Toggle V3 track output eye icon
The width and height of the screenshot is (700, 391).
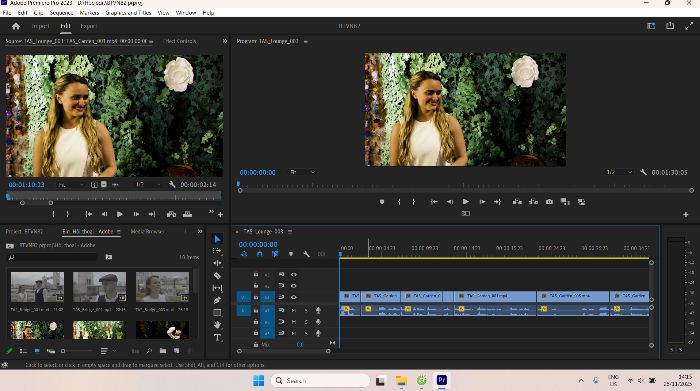[x=294, y=275]
